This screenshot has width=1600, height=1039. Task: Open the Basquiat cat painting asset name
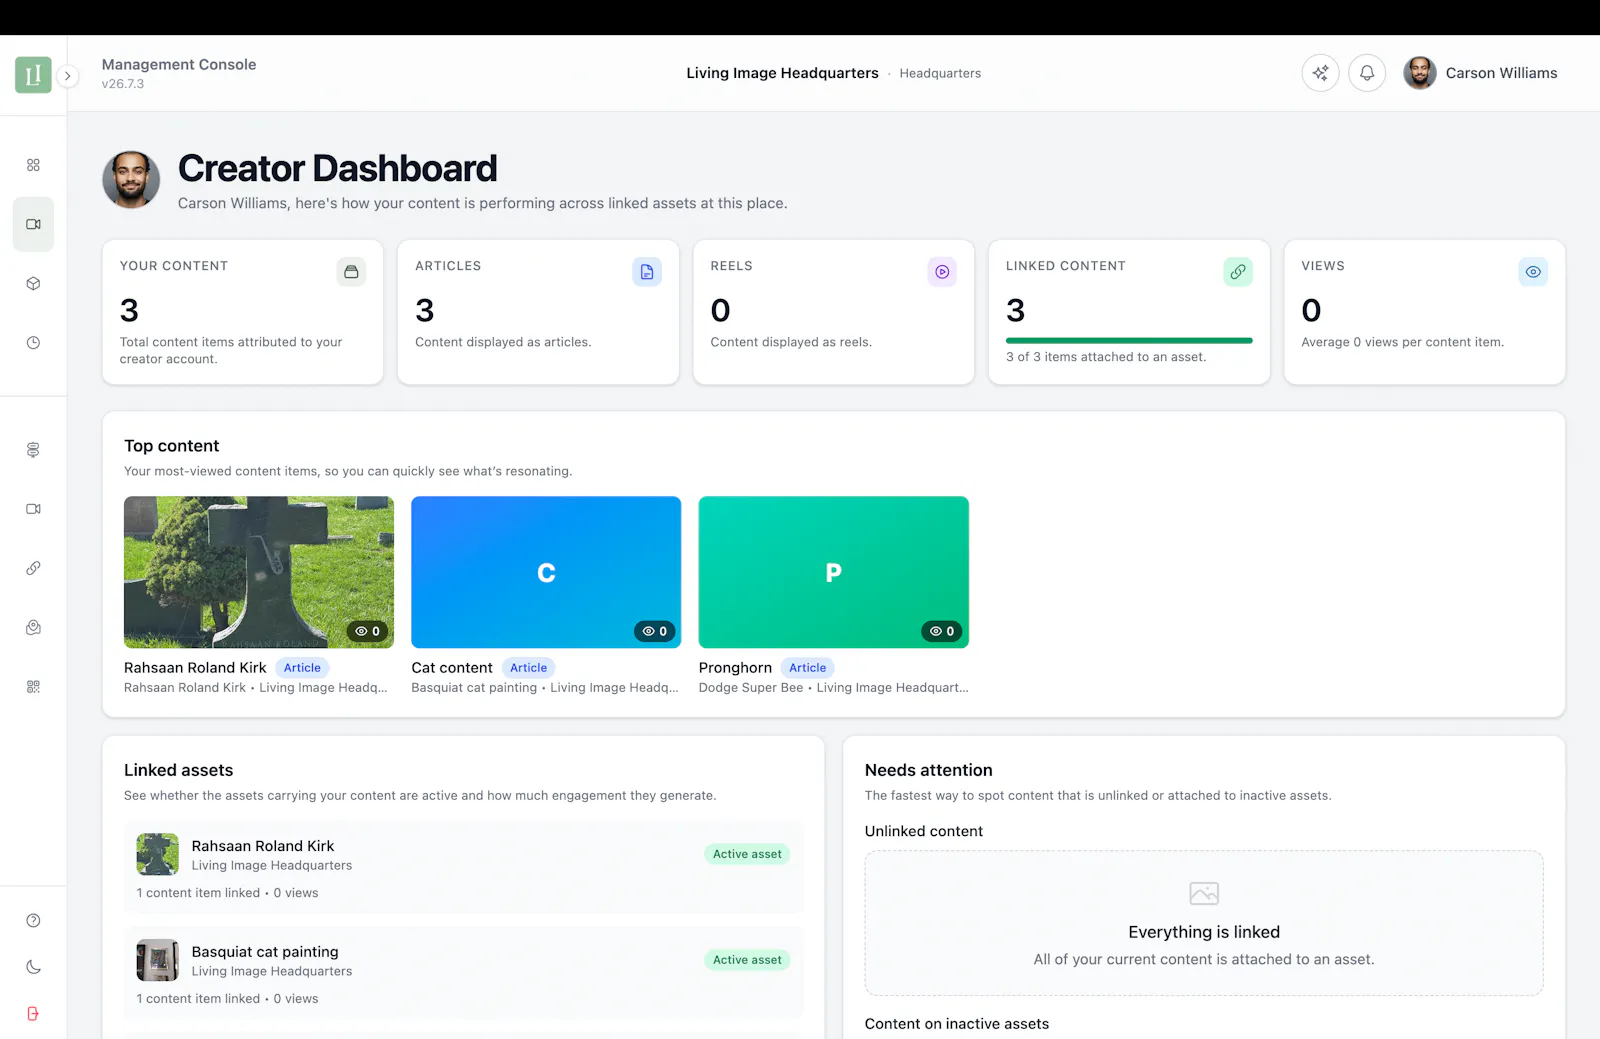[x=265, y=952]
